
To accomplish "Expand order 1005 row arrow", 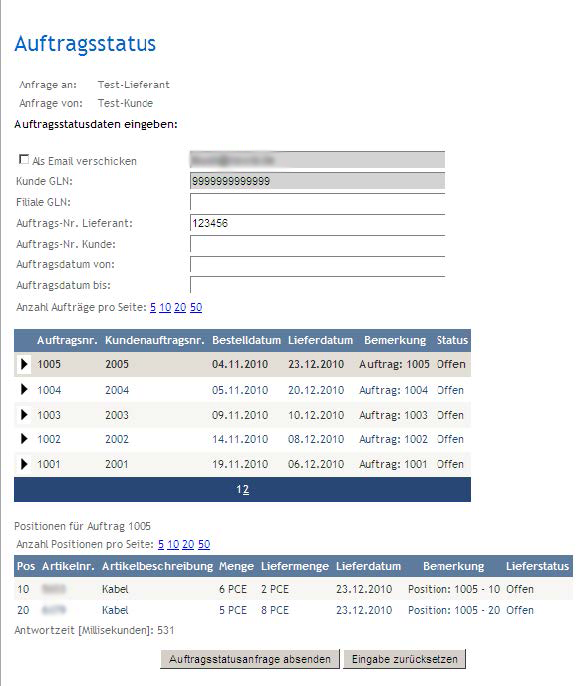I will click(x=24, y=364).
